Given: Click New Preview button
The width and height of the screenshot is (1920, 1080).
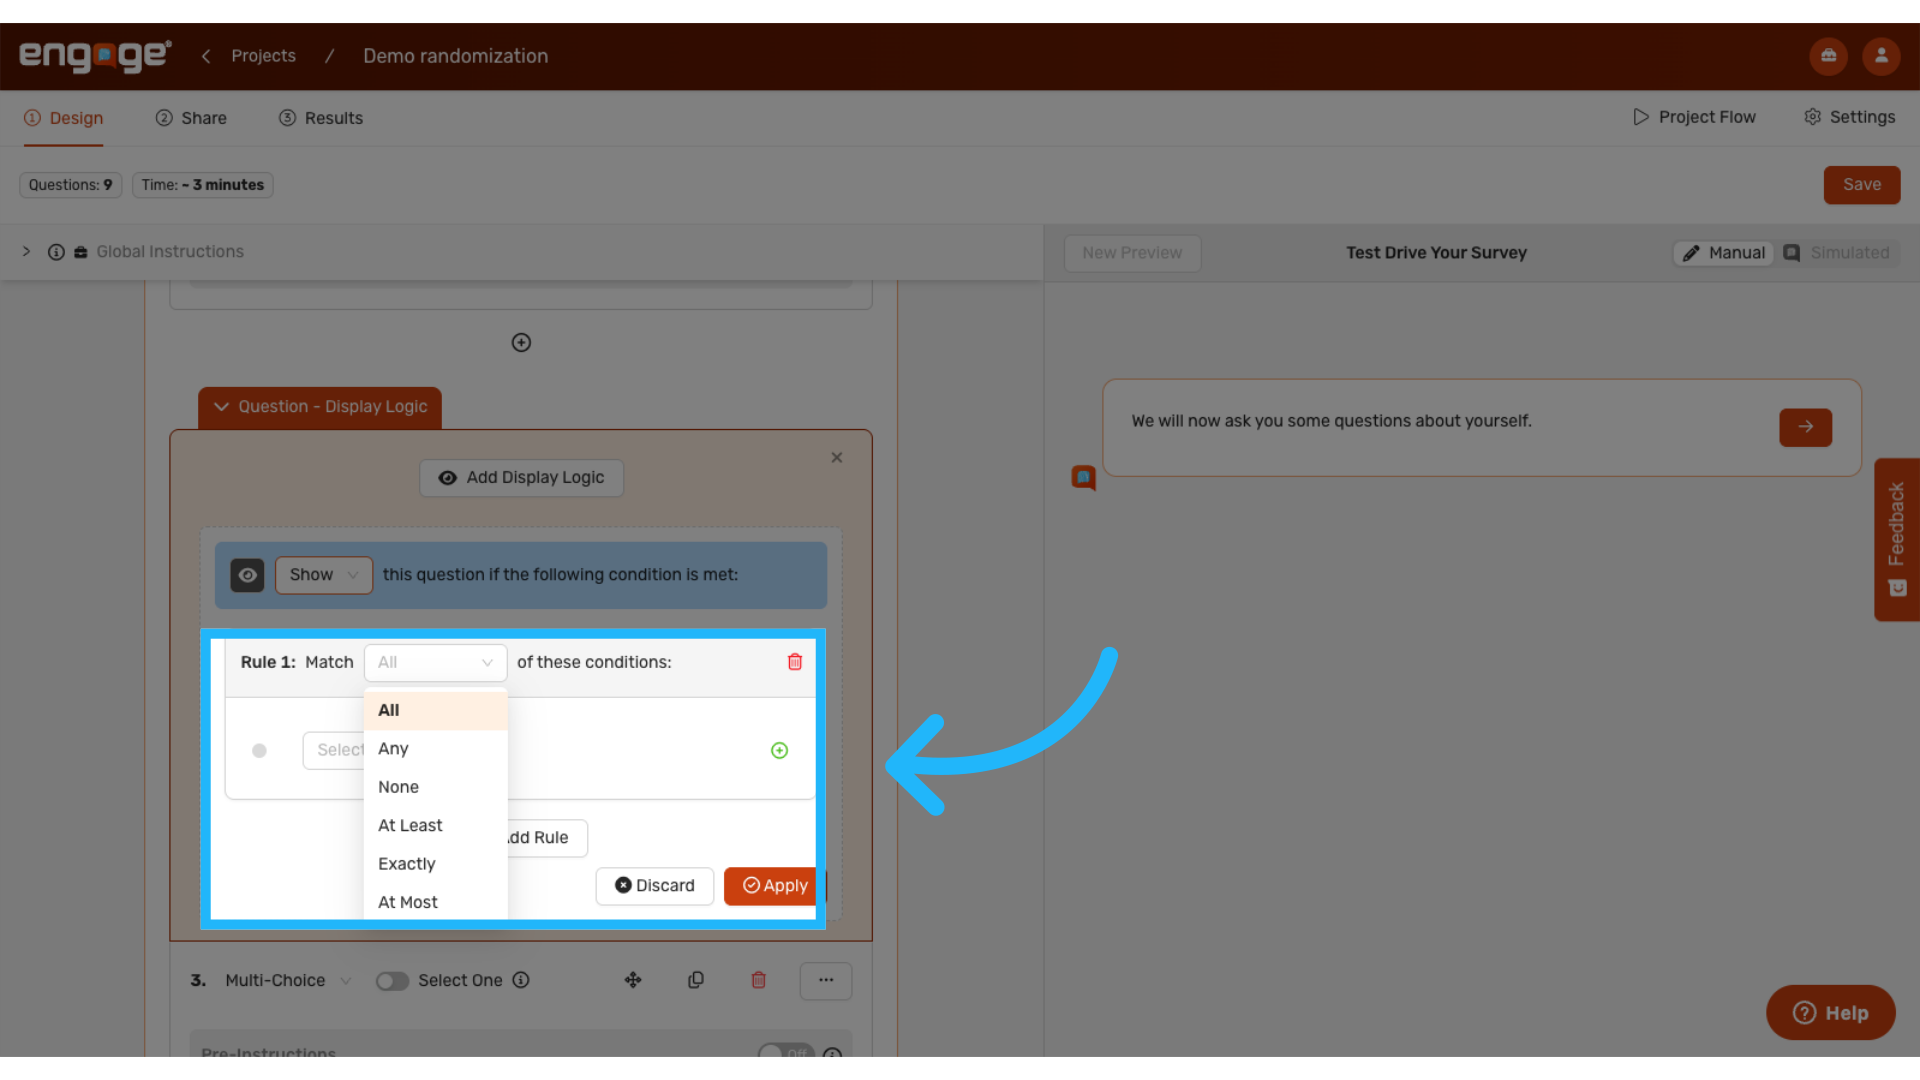Looking at the screenshot, I should tap(1132, 253).
